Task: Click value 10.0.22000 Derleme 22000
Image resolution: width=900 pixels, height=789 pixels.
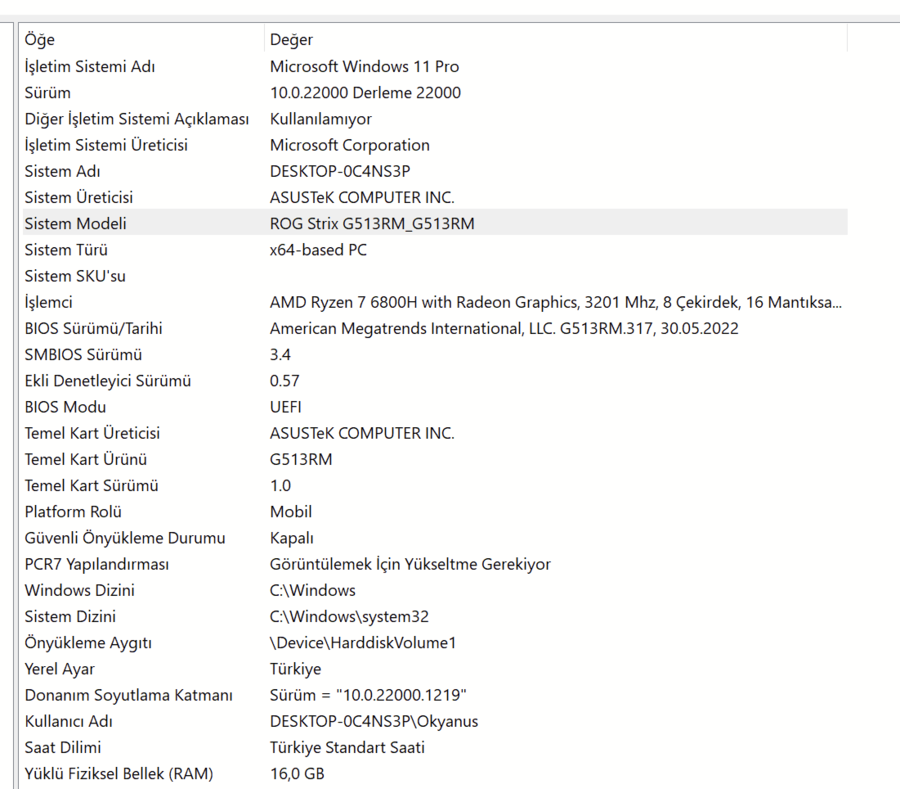Action: 366,92
